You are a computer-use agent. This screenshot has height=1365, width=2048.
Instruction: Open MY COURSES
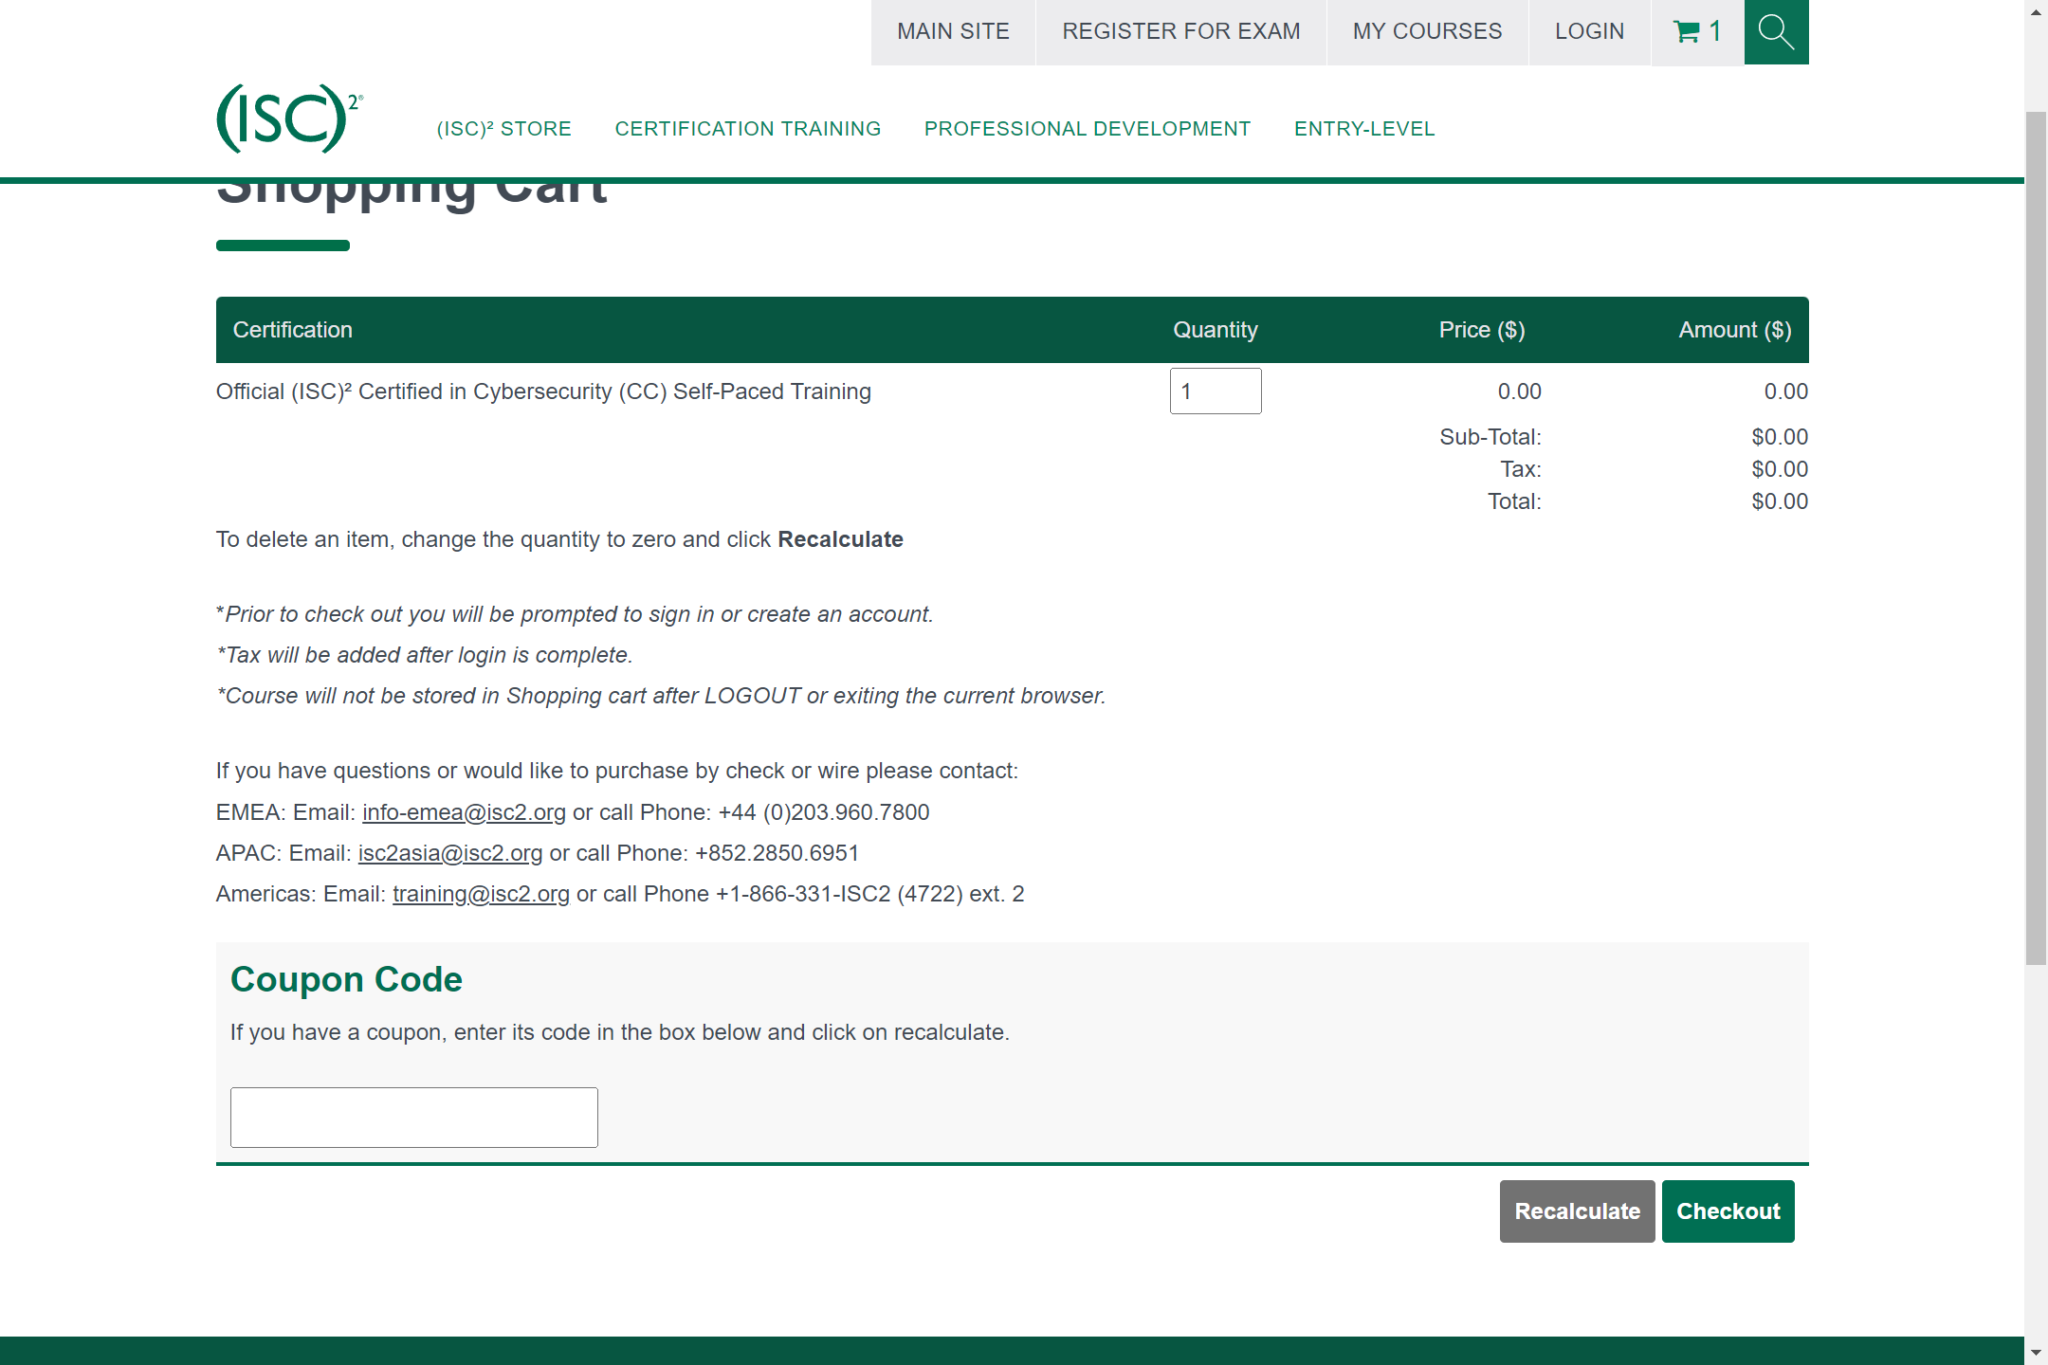point(1427,31)
